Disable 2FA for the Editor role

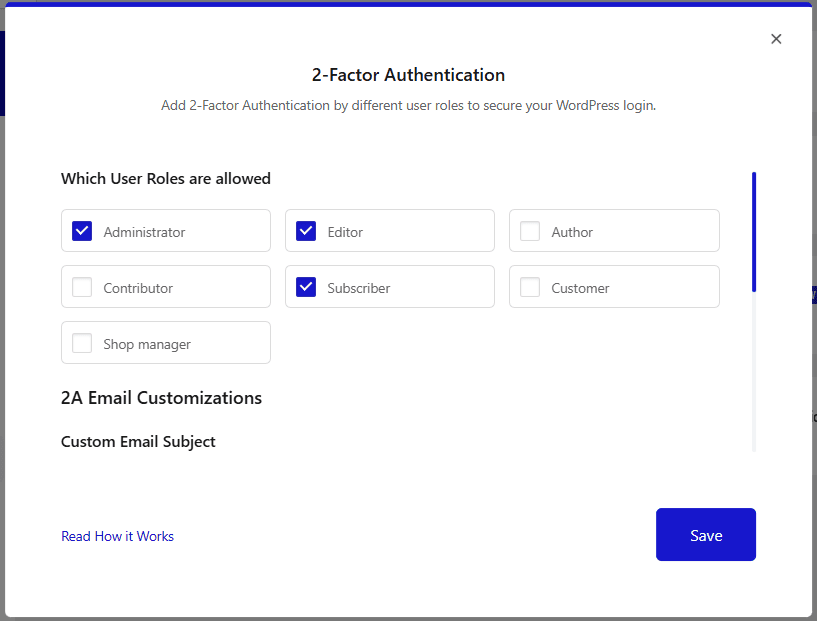point(306,231)
